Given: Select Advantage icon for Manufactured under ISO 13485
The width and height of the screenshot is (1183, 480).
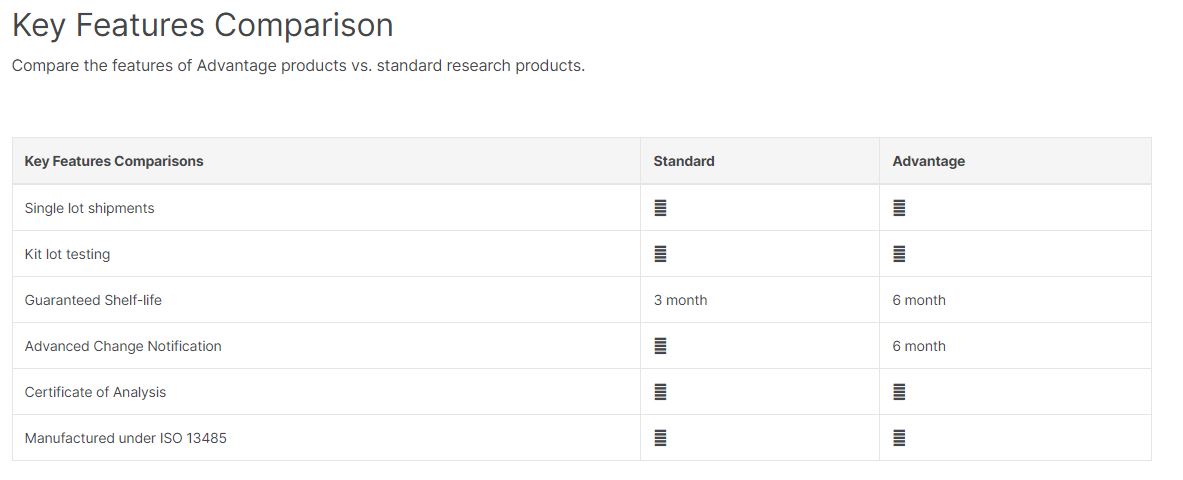Looking at the screenshot, I should click(899, 438).
